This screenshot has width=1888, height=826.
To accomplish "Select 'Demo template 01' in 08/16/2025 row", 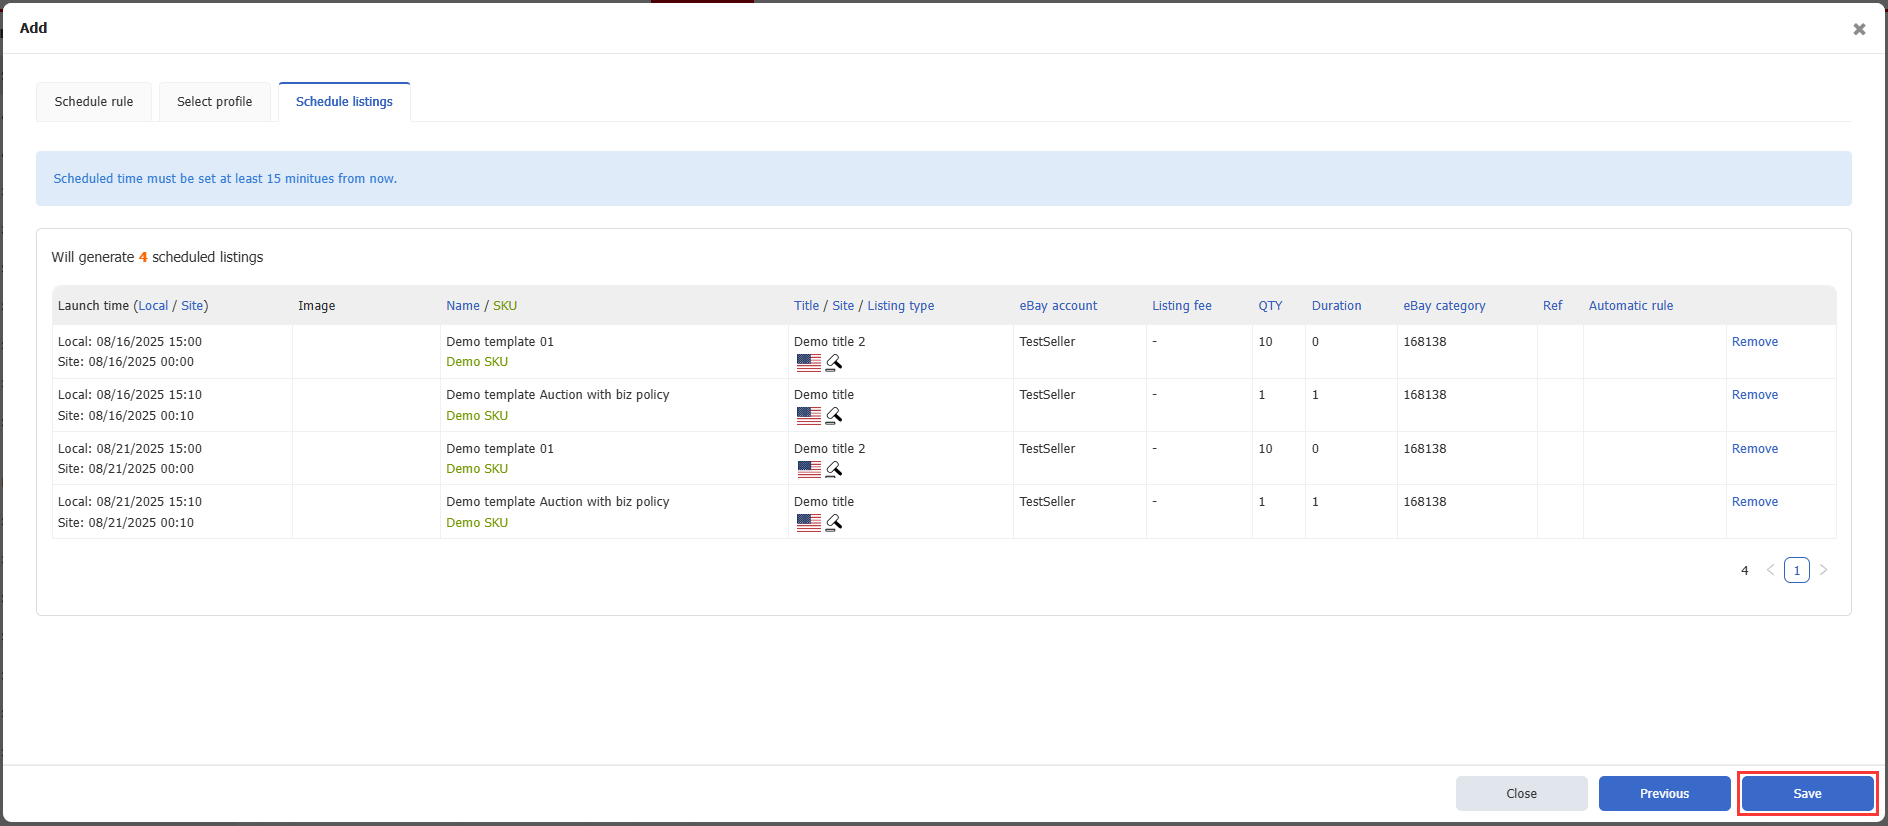I will [x=500, y=342].
